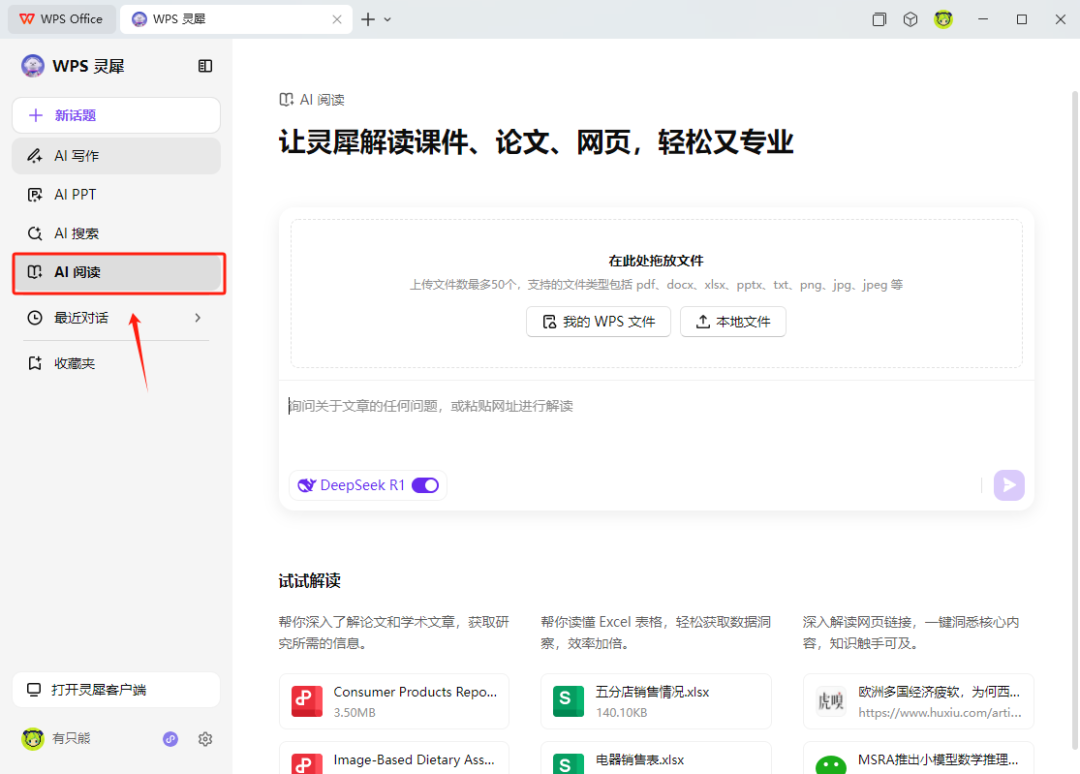This screenshot has width=1080, height=774.
Task: Click the AI 阅读 book icon in header
Action: (x=286, y=100)
